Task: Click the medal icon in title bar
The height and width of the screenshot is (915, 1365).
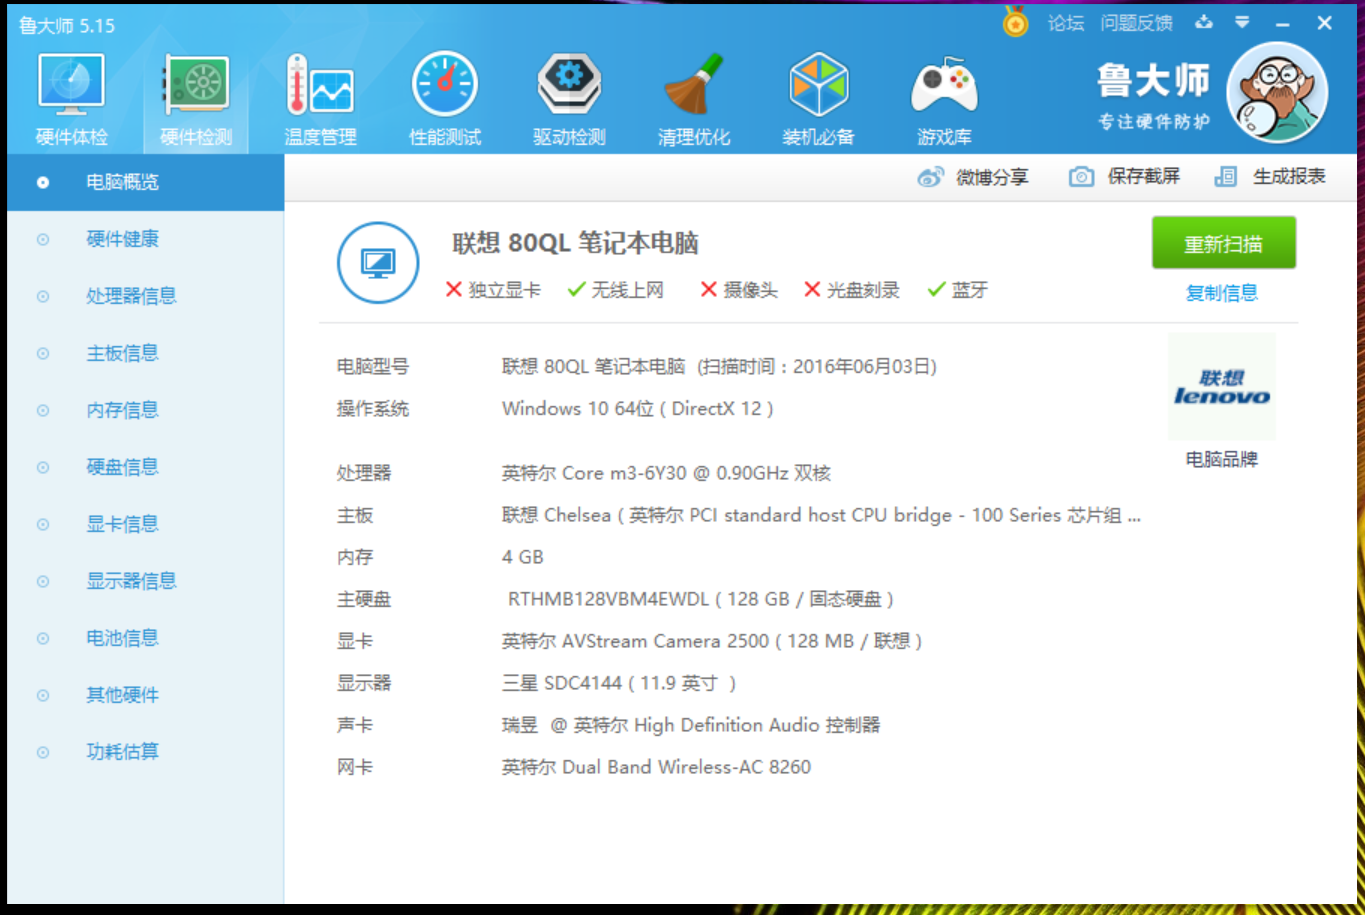Action: 1015,22
